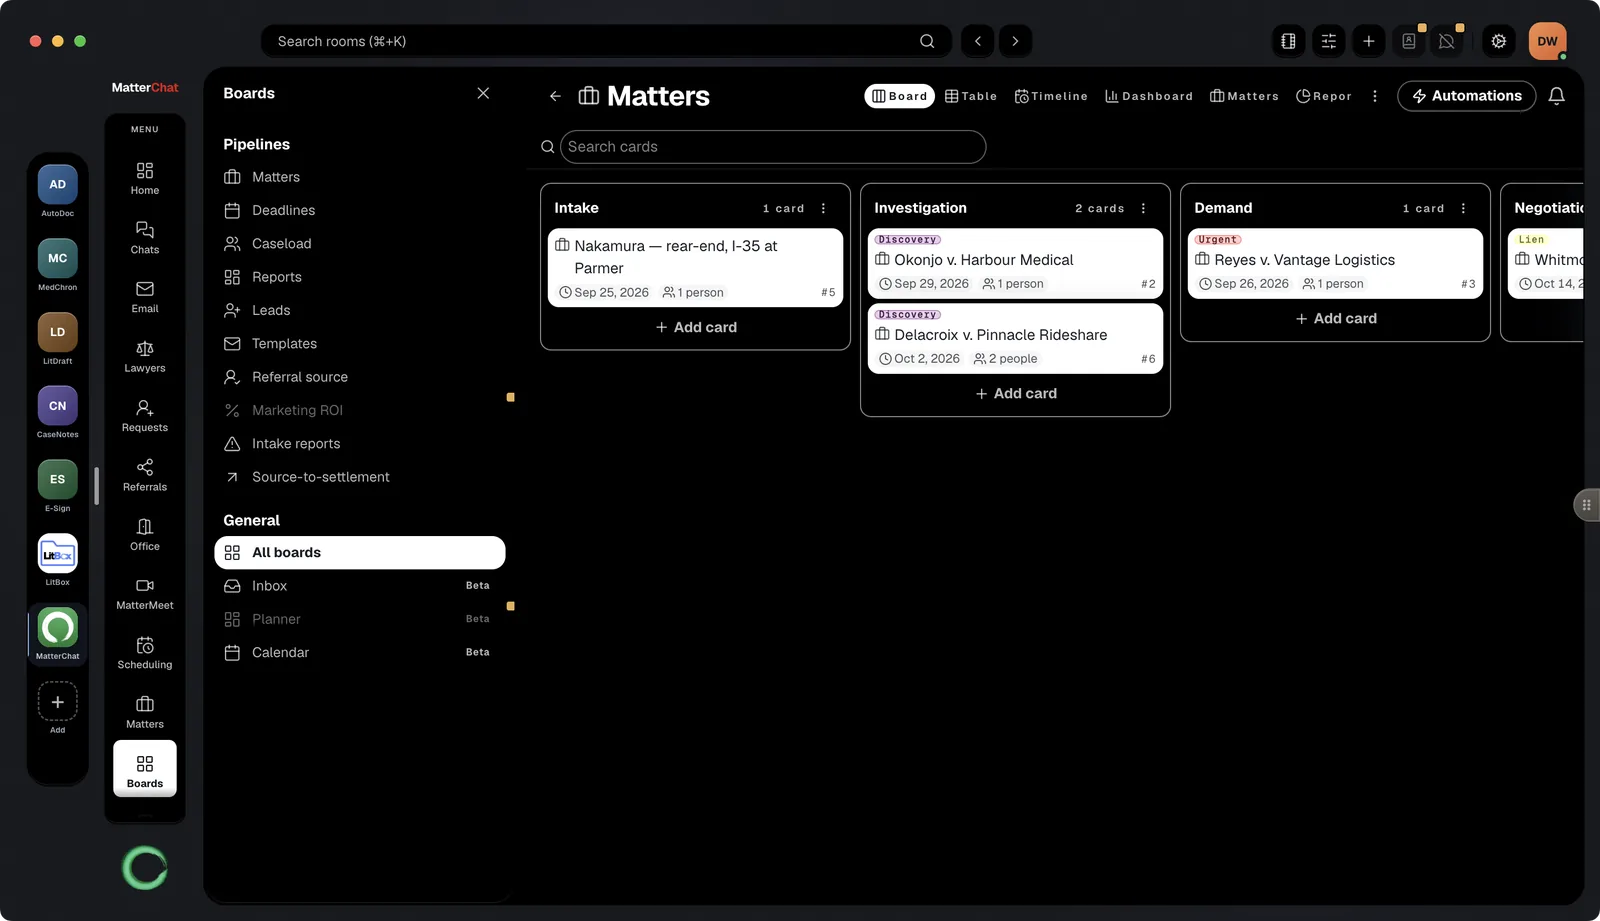Open the AutoDoc workspace icon

(57, 185)
